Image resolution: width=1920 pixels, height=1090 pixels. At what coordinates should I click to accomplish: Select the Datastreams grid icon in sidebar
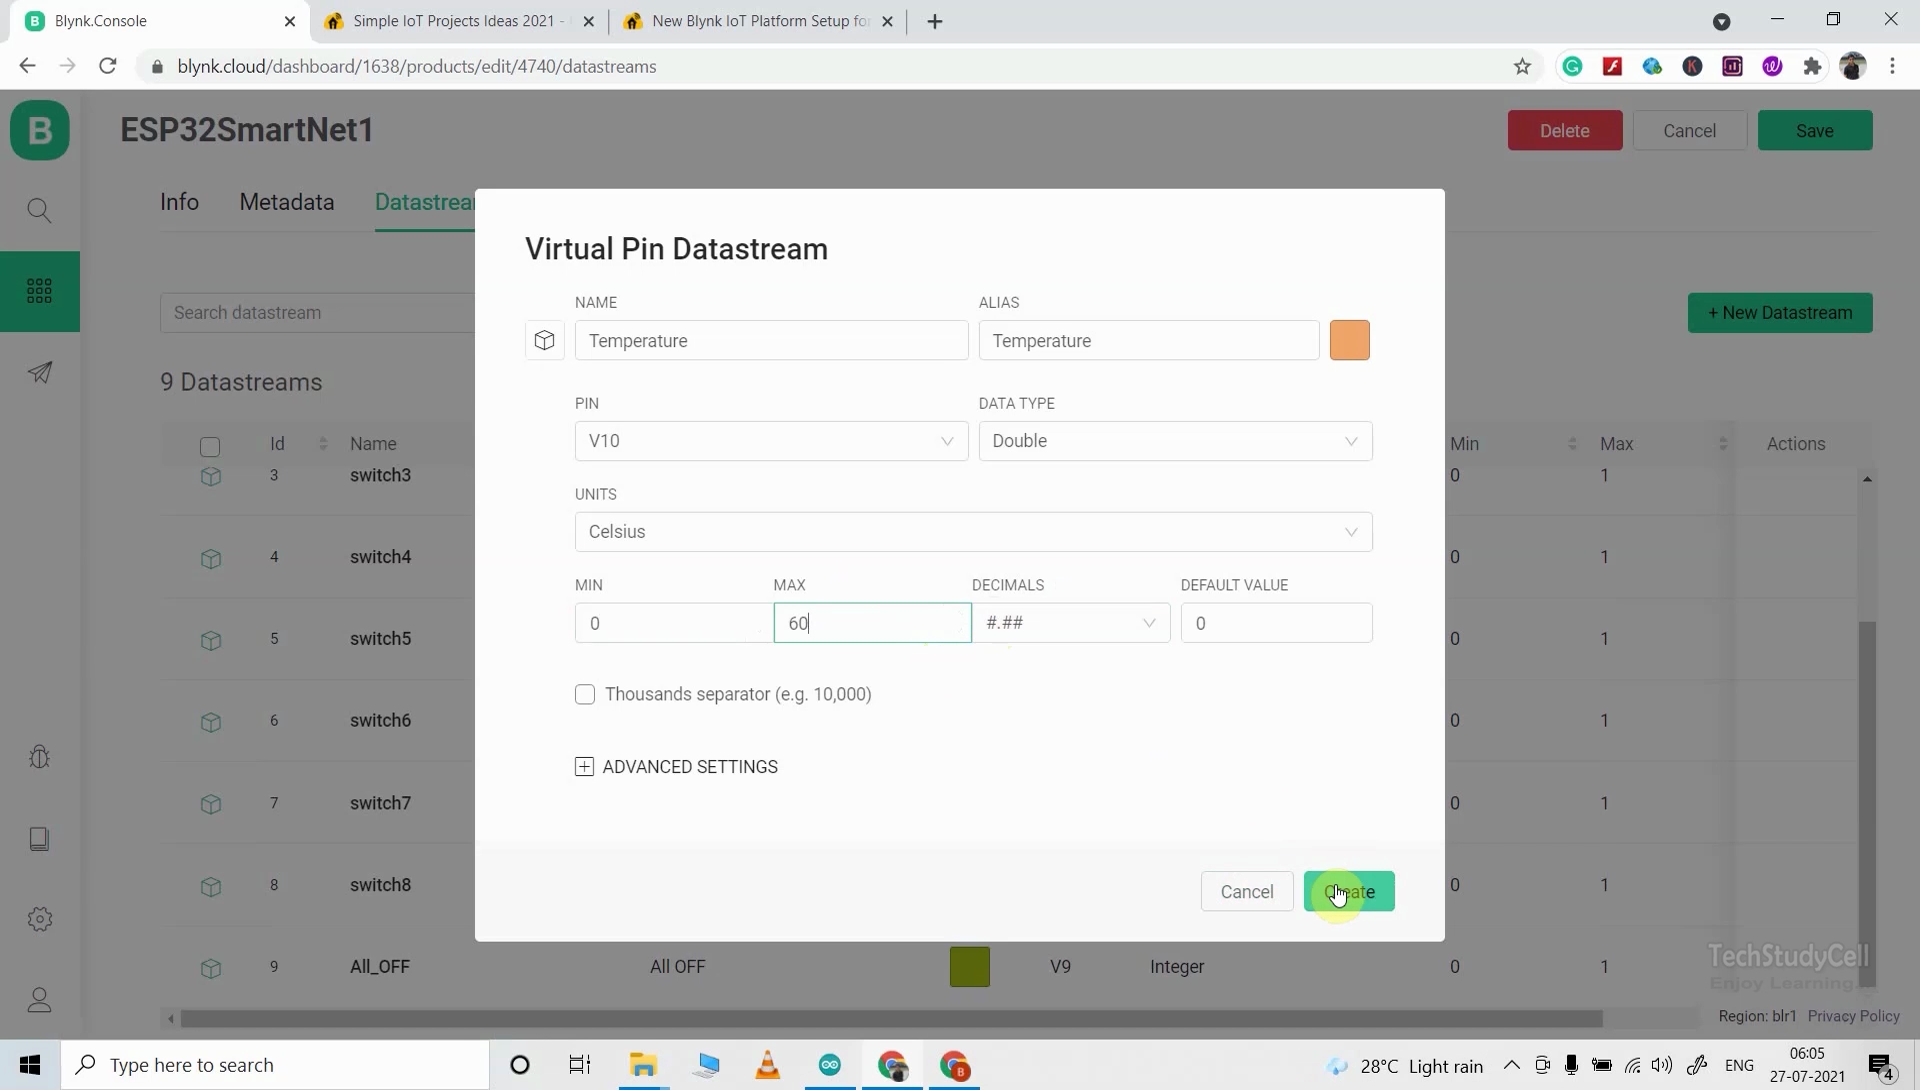pos(40,291)
